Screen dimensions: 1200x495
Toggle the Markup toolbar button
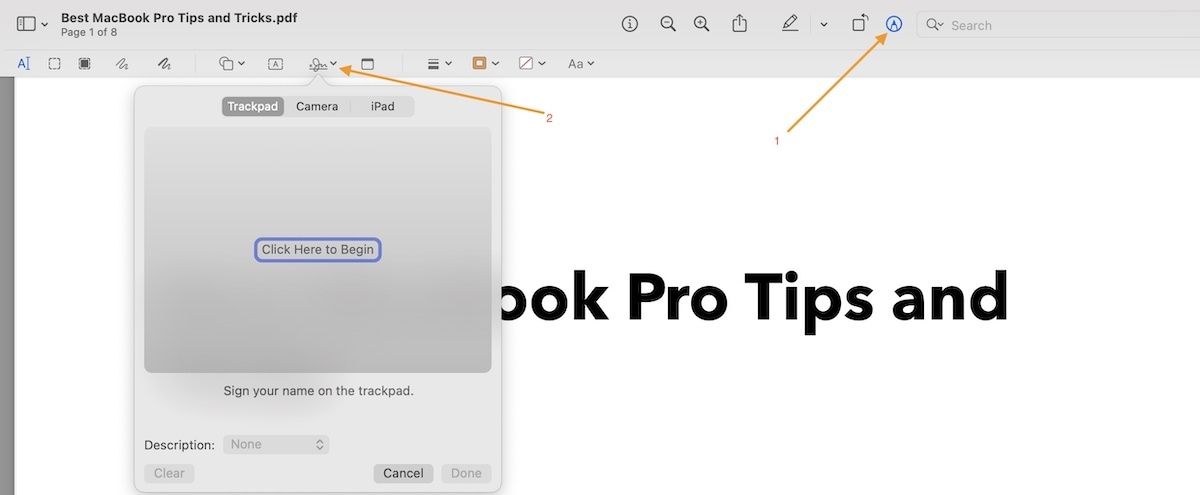point(894,24)
